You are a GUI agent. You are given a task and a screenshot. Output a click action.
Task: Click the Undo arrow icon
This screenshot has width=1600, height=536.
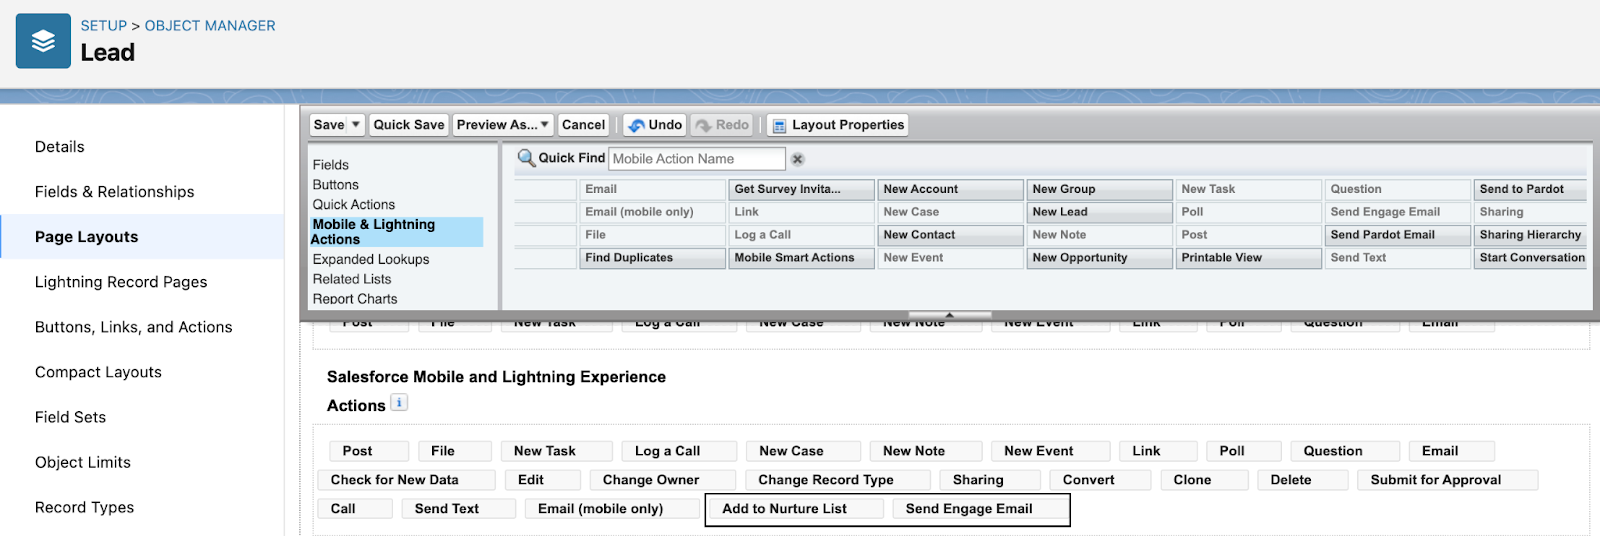(636, 125)
